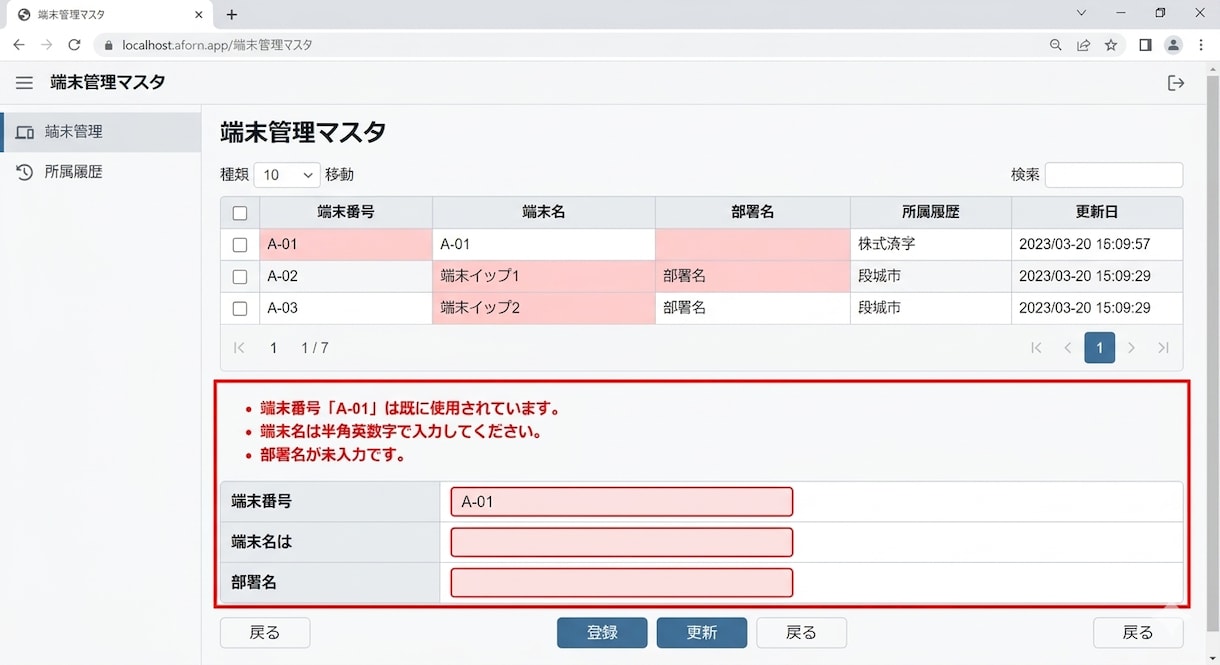The width and height of the screenshot is (1220, 665).
Task: Click the 端末イップ1 cell
Action: [x=544, y=277]
